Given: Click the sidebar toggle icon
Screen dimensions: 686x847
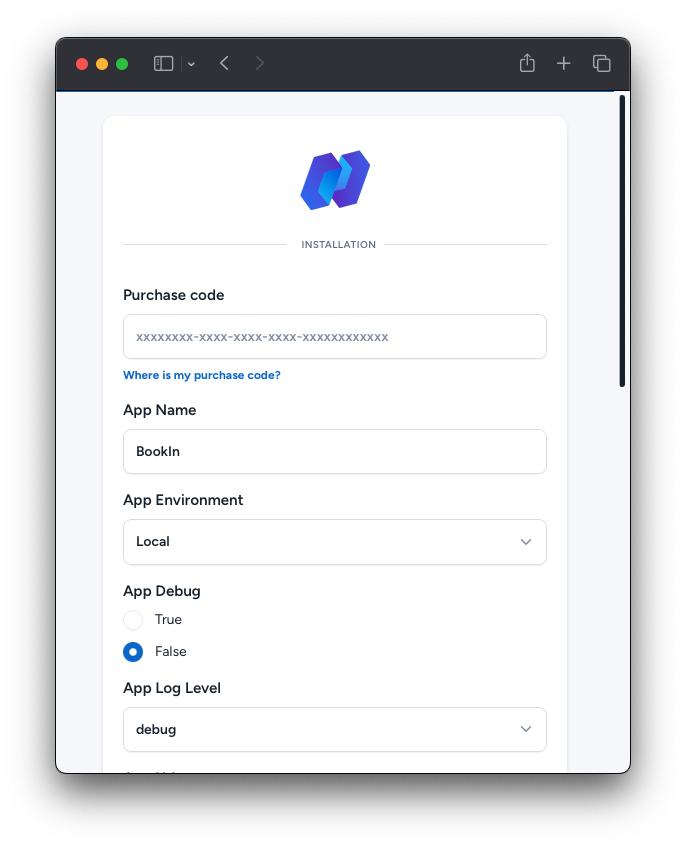Looking at the screenshot, I should click(164, 64).
